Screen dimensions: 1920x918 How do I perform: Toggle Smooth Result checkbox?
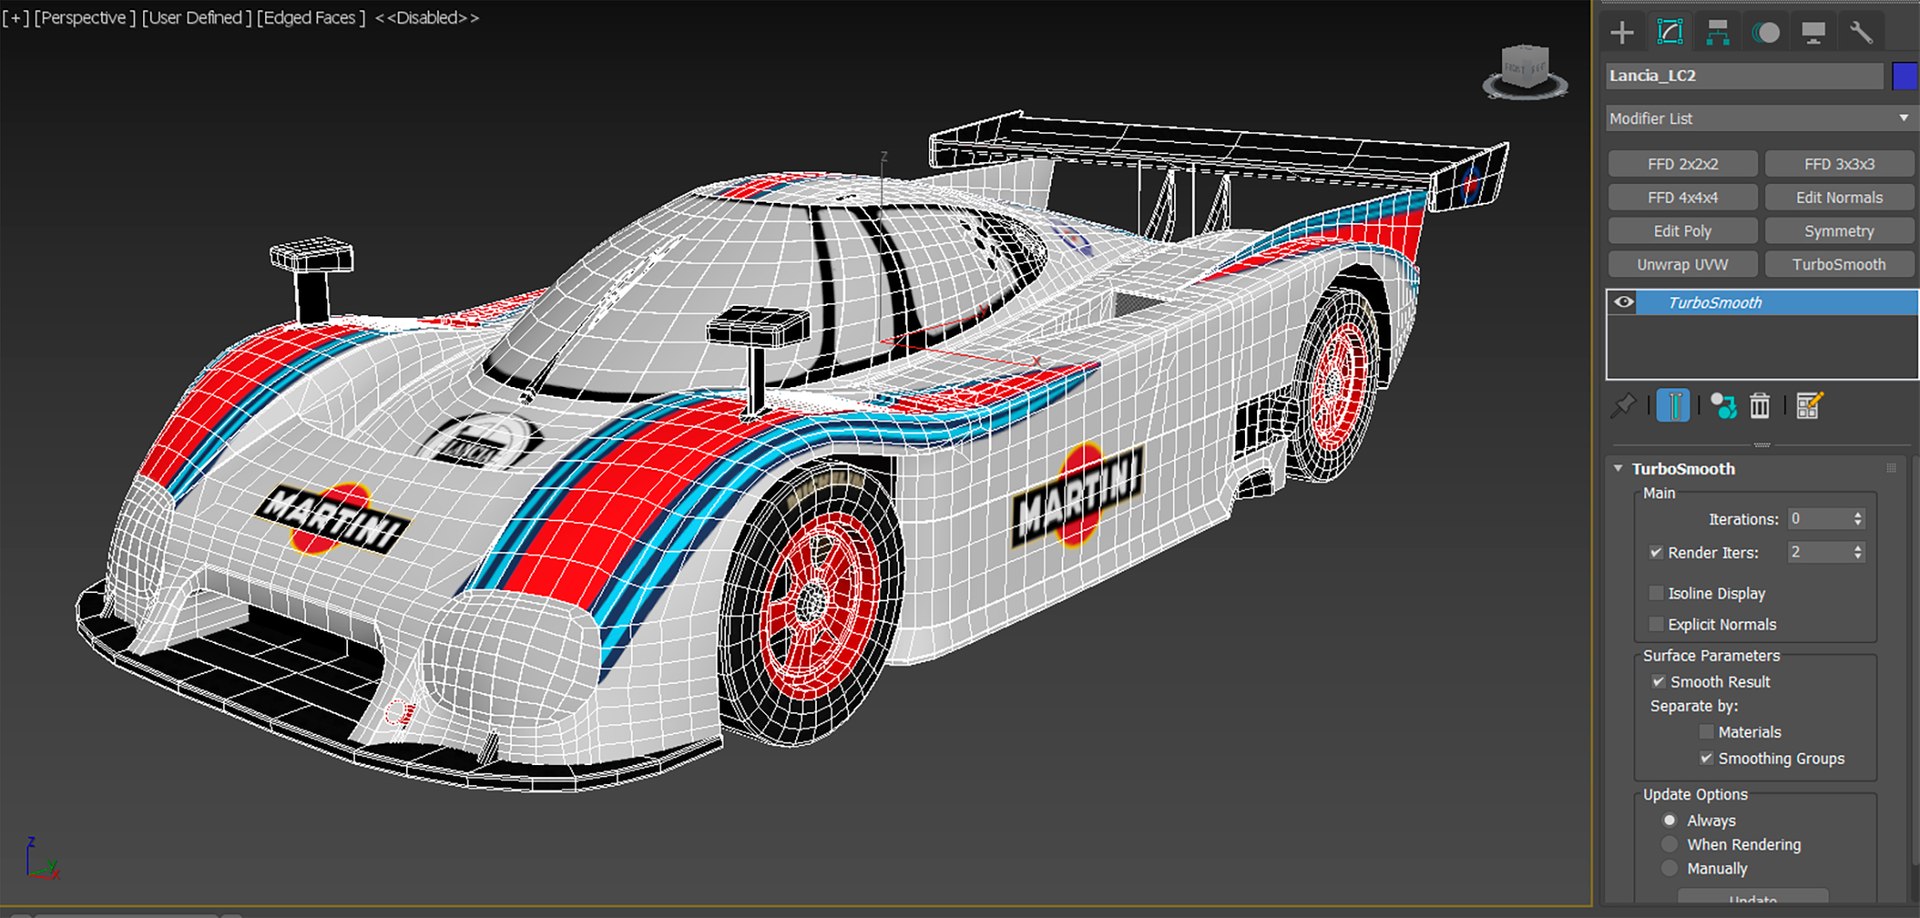point(1658,681)
